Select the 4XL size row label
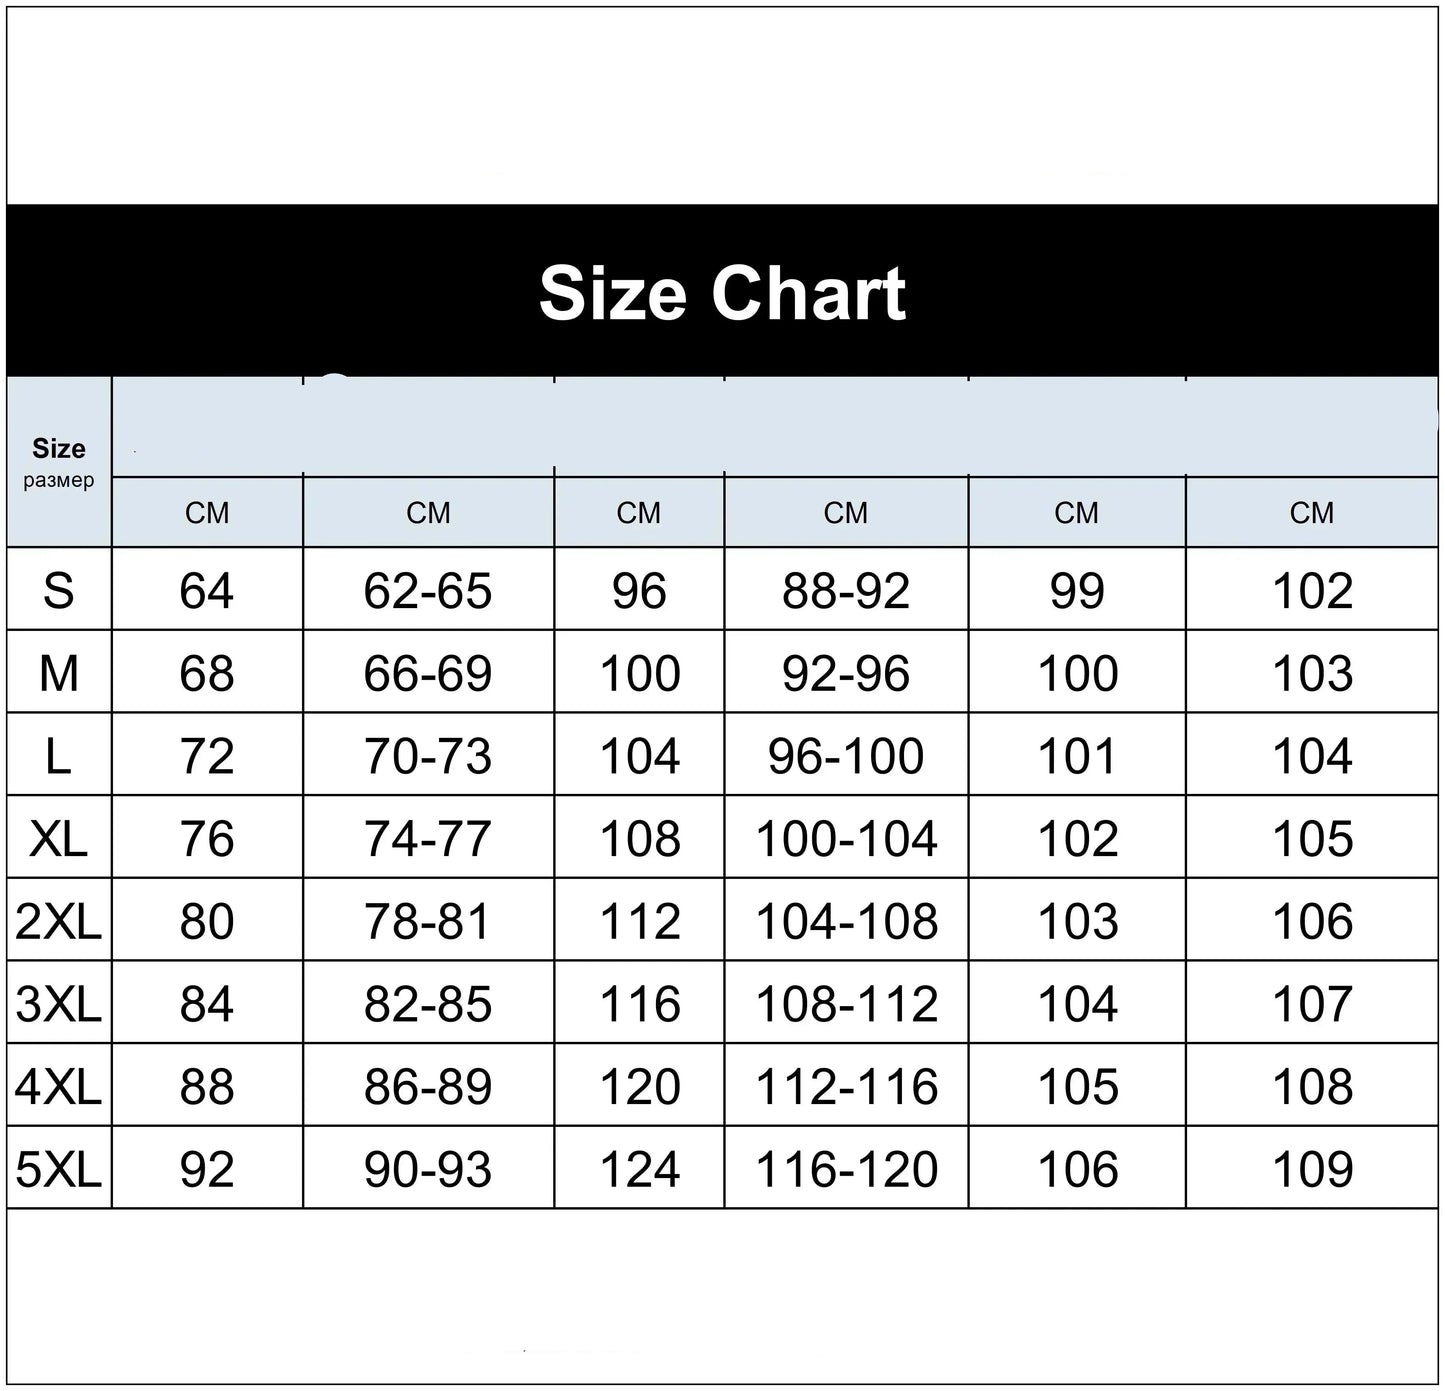The height and width of the screenshot is (1391, 1445). tap(58, 1086)
